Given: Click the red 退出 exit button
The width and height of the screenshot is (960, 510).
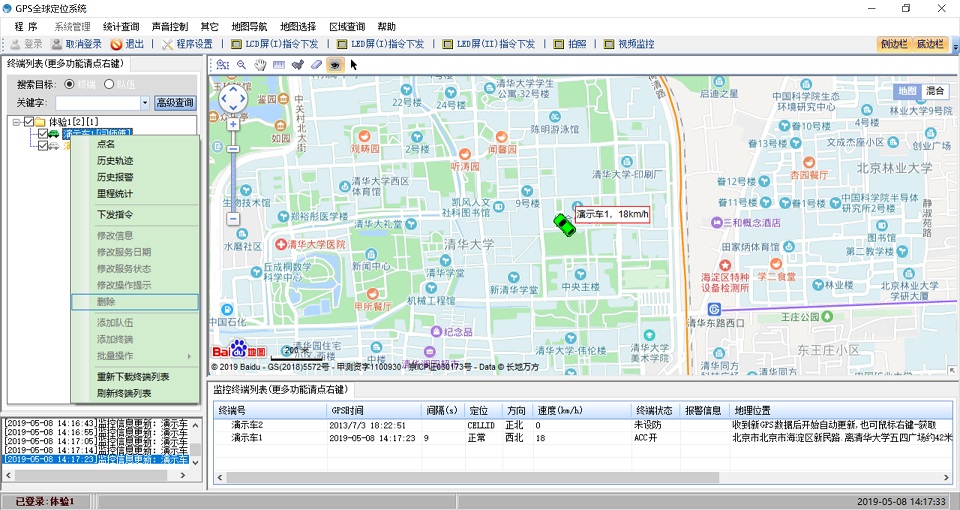Looking at the screenshot, I should 127,44.
